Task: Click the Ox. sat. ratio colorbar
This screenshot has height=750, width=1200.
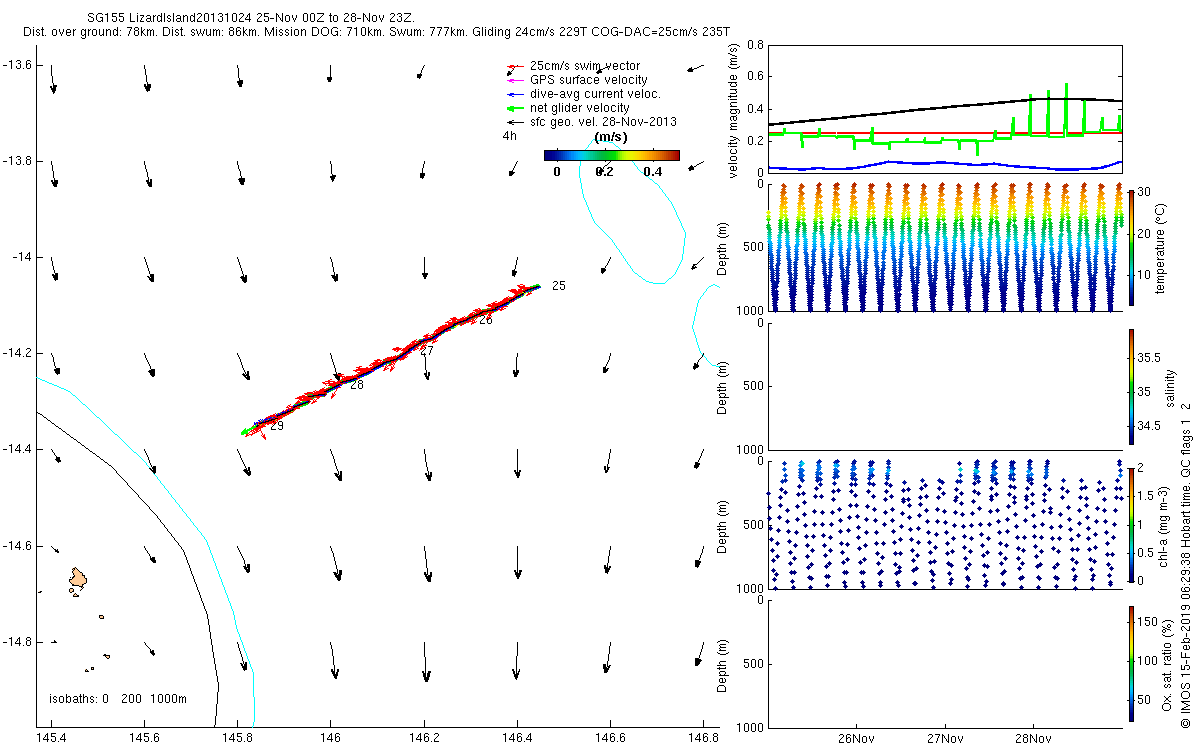Action: coord(1130,664)
